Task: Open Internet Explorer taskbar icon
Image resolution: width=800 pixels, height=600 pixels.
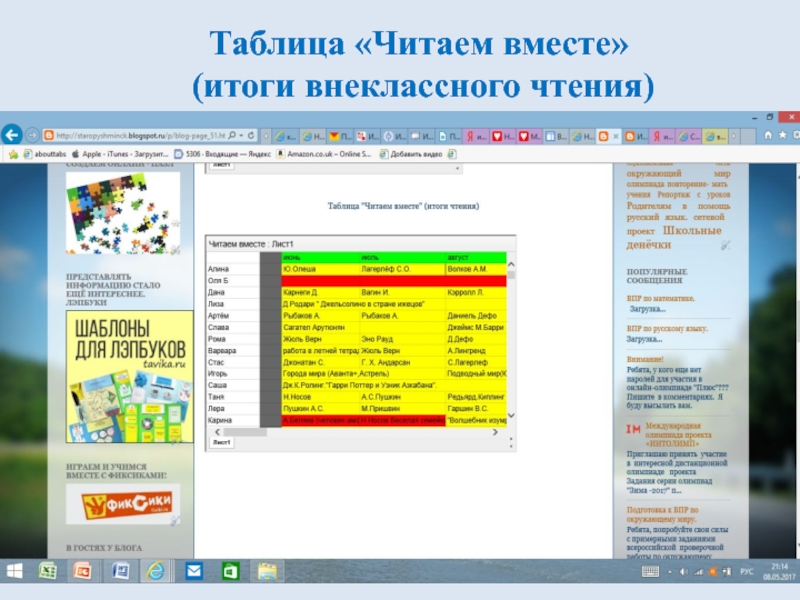Action: (x=156, y=571)
